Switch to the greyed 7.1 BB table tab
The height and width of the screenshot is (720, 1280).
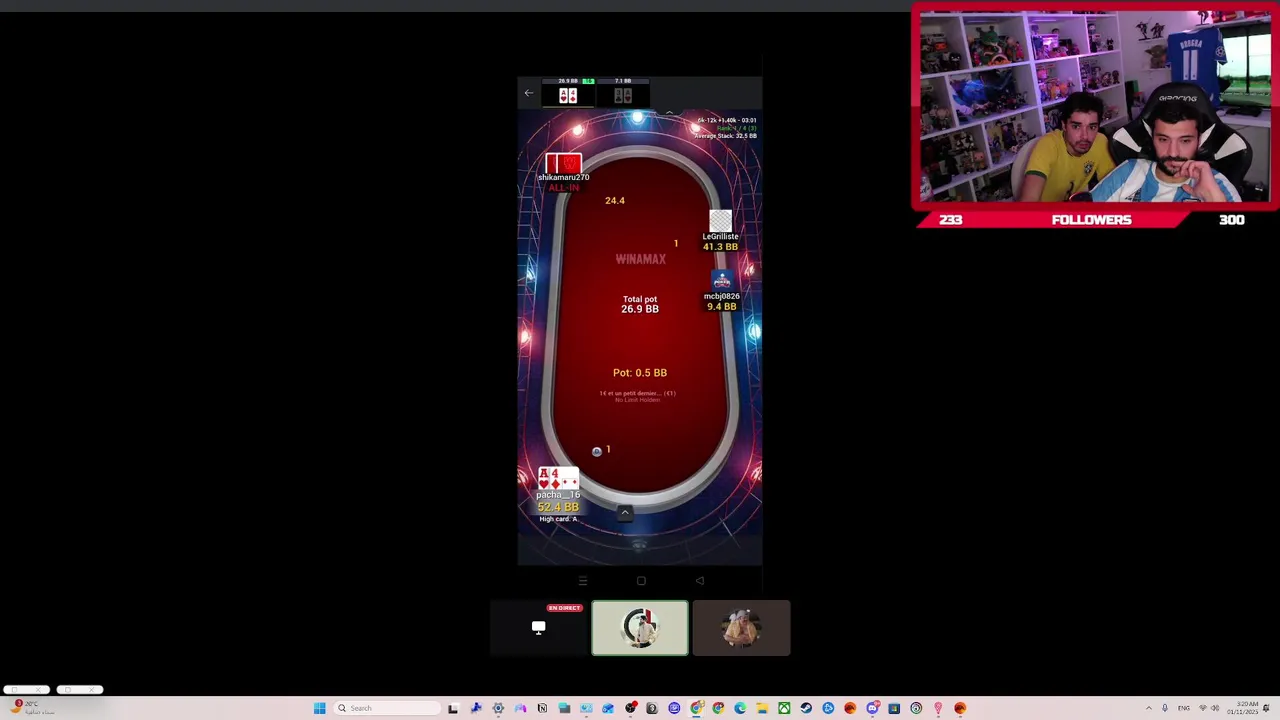[623, 95]
